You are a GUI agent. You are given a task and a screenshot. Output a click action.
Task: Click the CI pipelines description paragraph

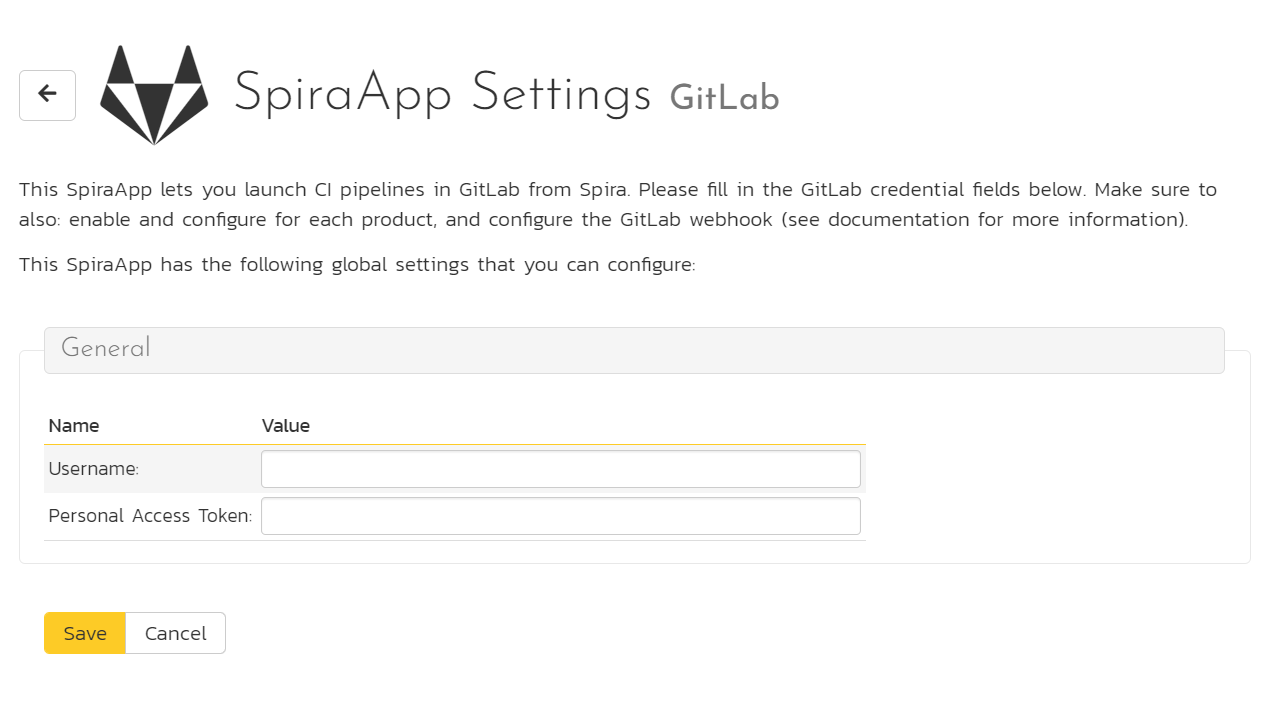618,204
